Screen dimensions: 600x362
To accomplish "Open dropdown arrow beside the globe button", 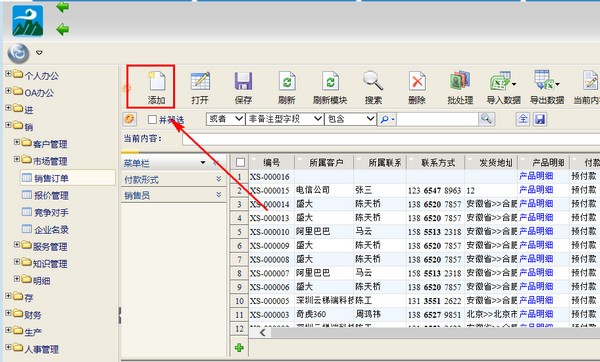I will click(39, 52).
